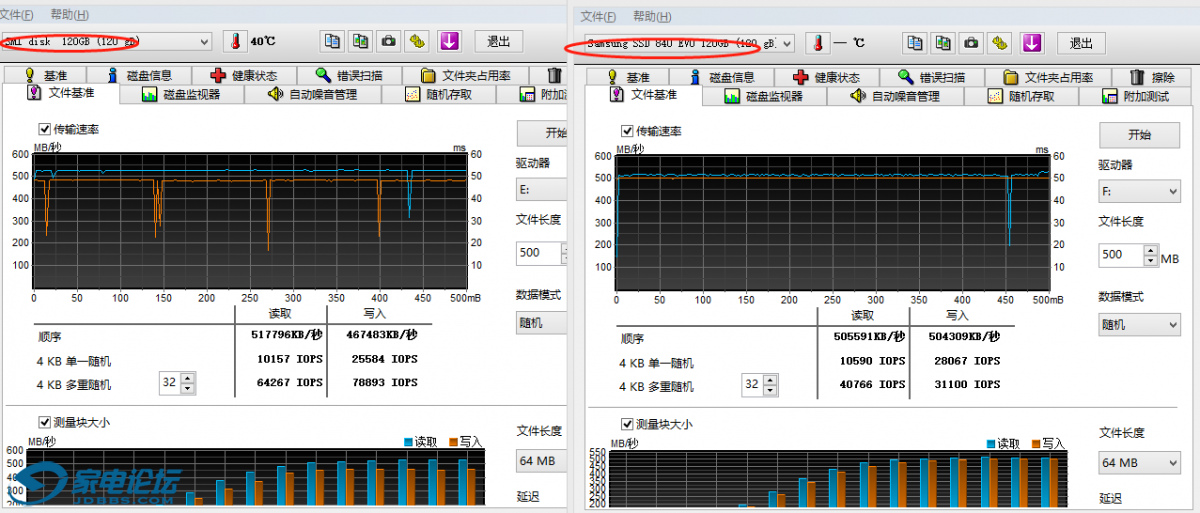Copy screenshot icon in right window toolbar

pos(943,43)
